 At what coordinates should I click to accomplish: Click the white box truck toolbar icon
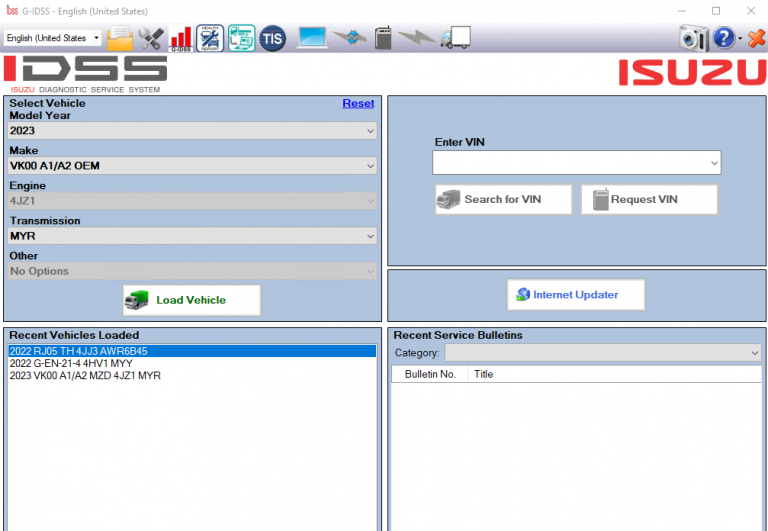(456, 38)
